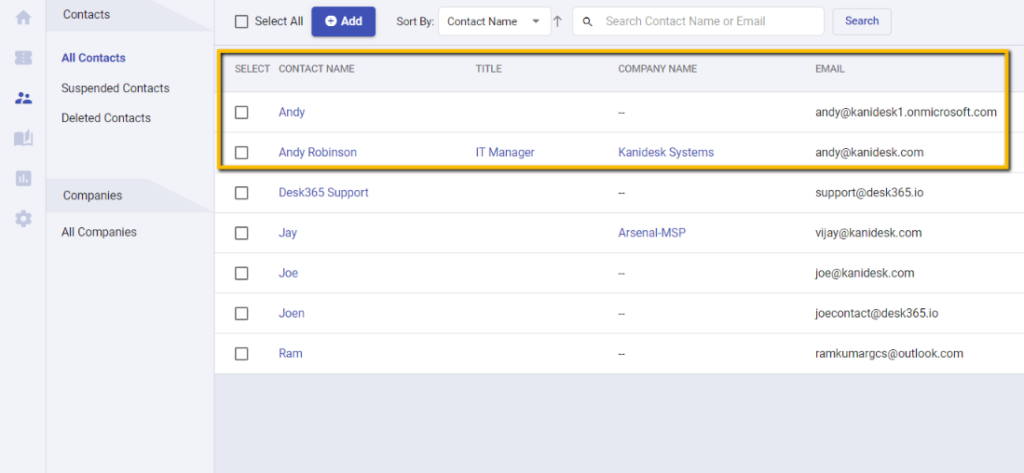Click the COMPANY NAME column header
Viewport: 1024px width, 473px height.
(658, 69)
